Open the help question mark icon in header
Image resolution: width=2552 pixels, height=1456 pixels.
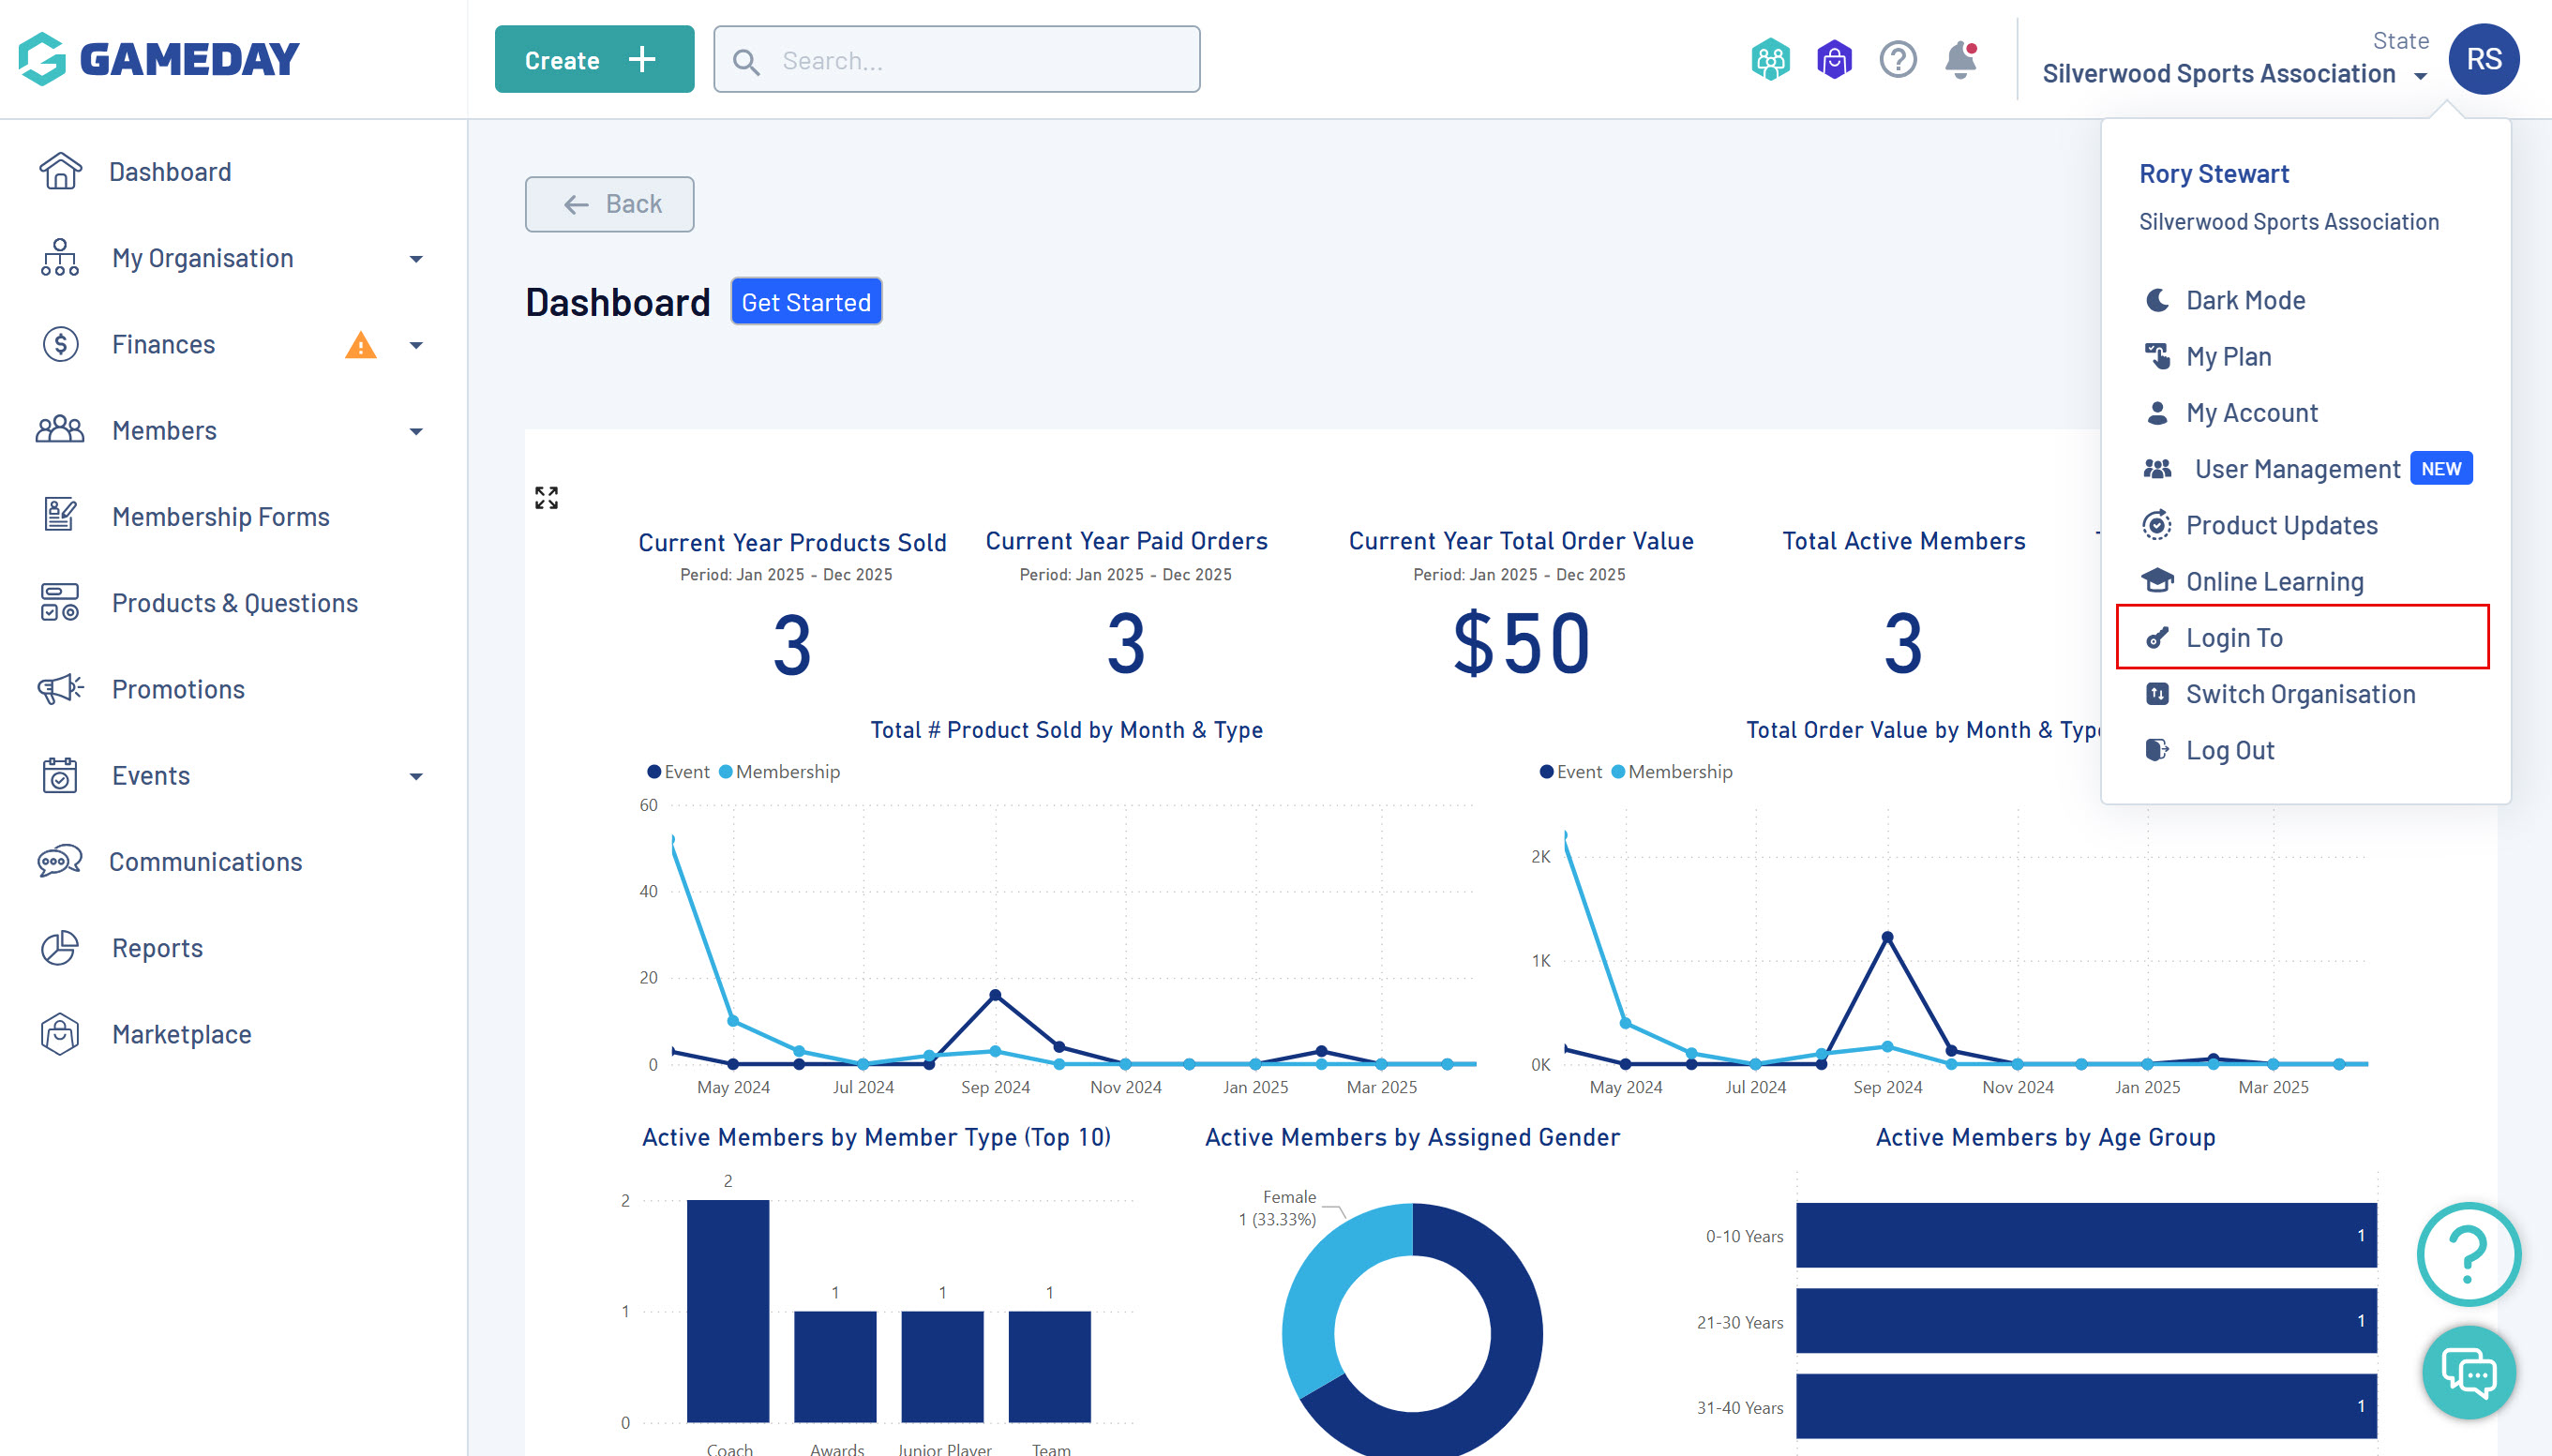pos(1897,60)
